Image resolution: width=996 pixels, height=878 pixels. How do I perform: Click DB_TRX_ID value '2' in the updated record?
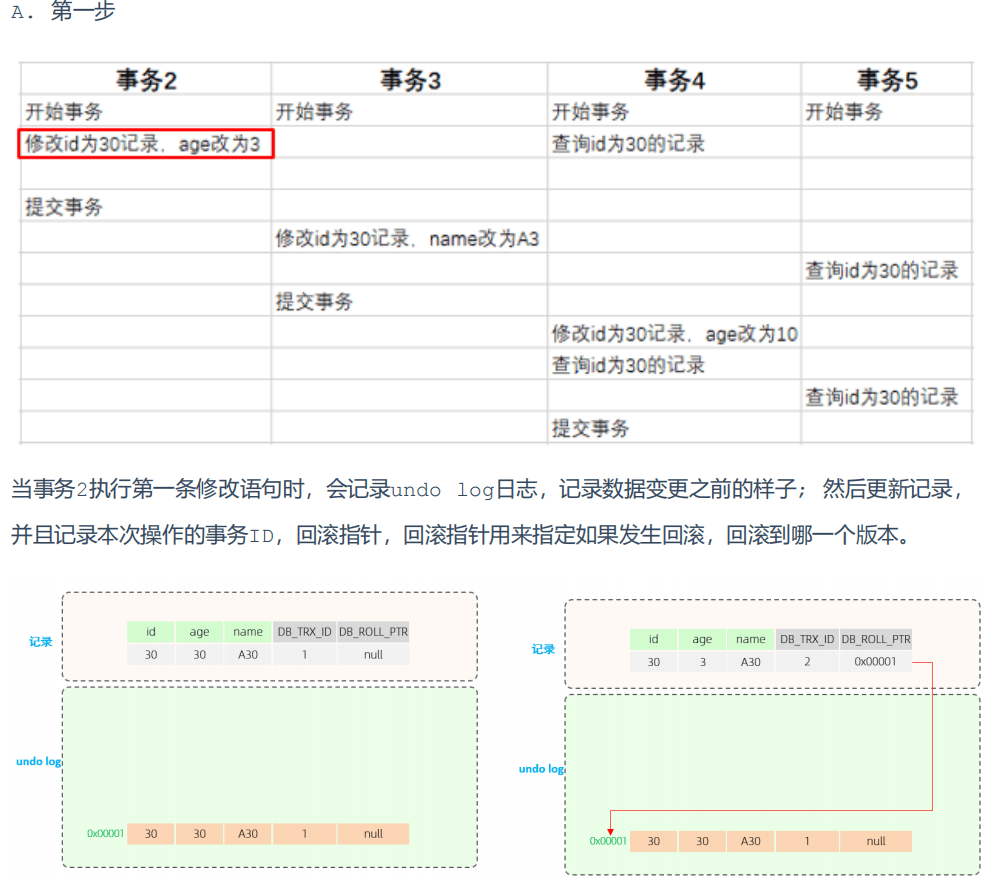click(807, 662)
